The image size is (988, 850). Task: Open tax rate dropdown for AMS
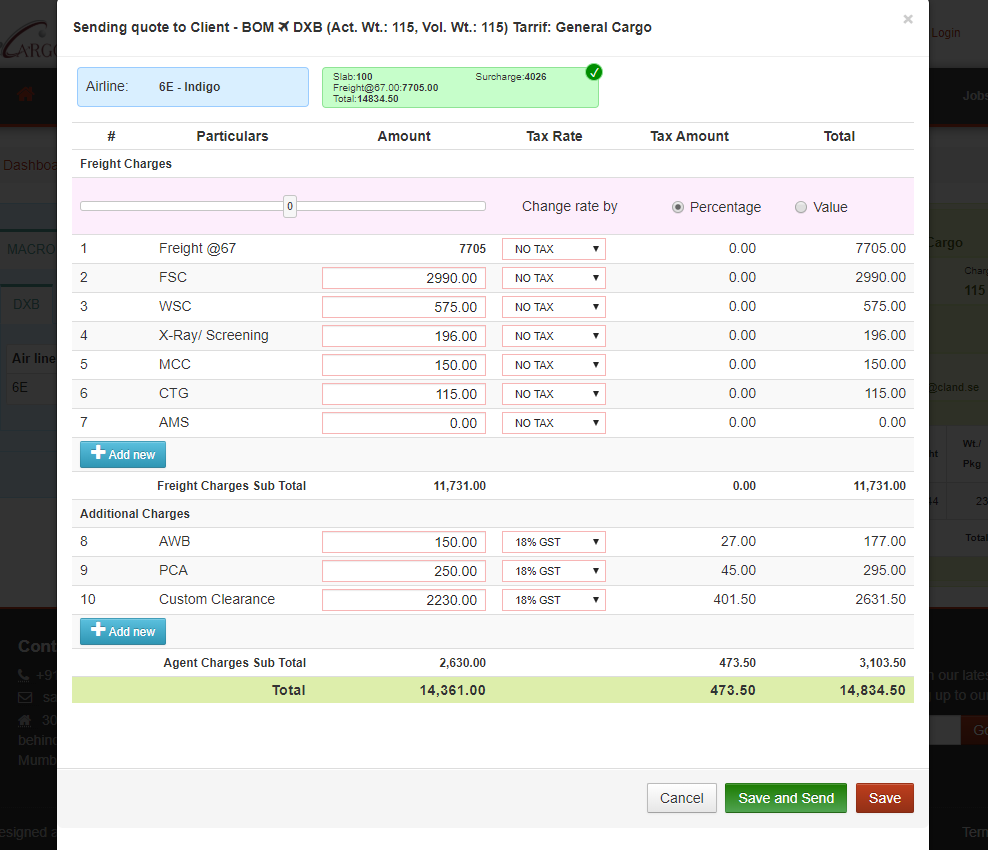(x=553, y=423)
